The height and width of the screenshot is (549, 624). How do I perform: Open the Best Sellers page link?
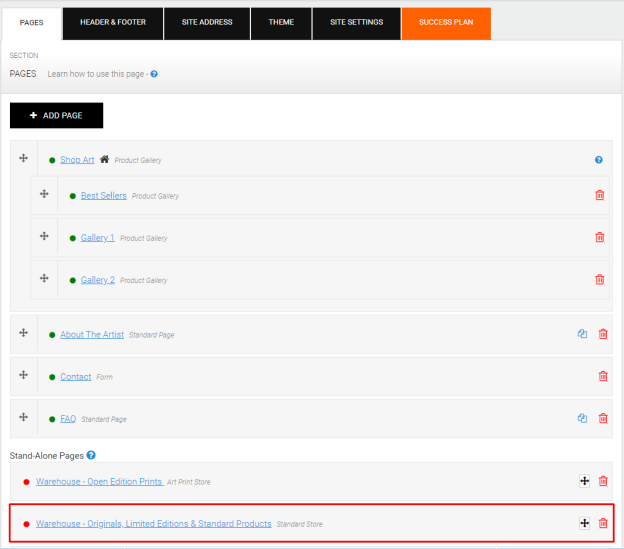[x=103, y=196]
